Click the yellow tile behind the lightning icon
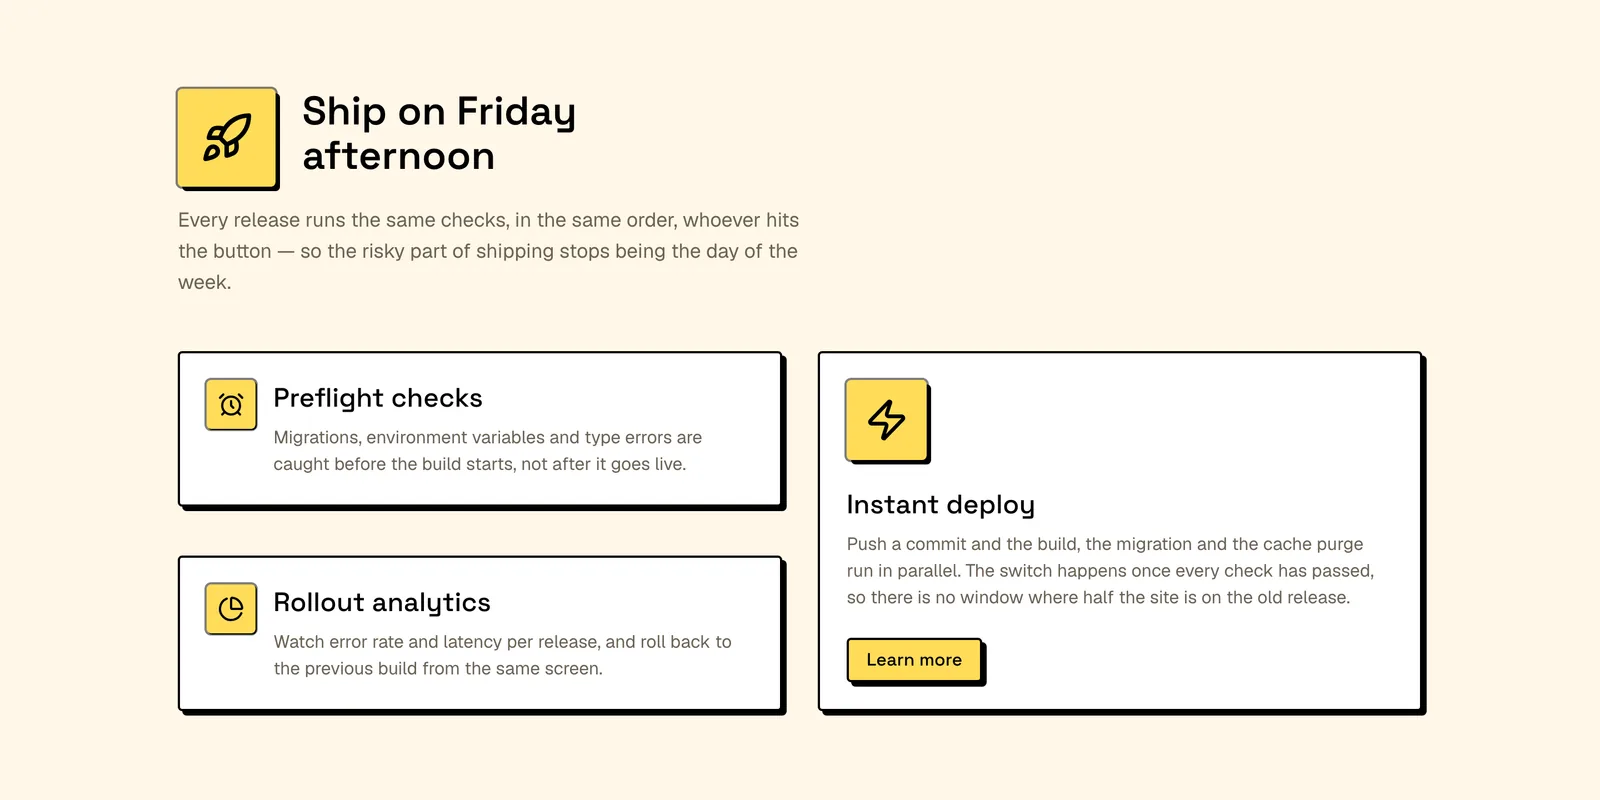The height and width of the screenshot is (800, 1600). click(x=887, y=420)
